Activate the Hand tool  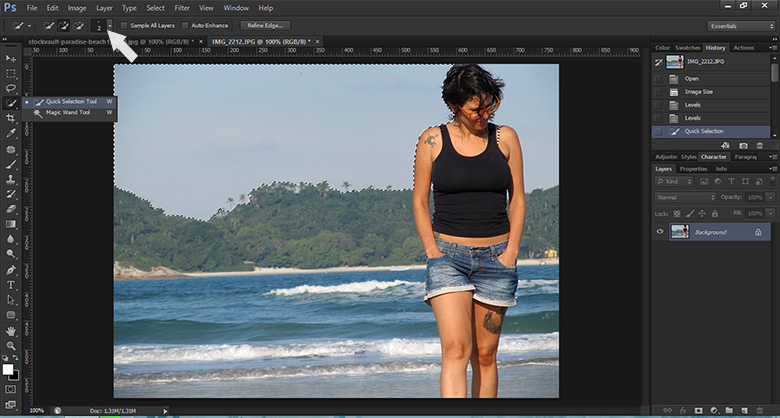[x=11, y=329]
